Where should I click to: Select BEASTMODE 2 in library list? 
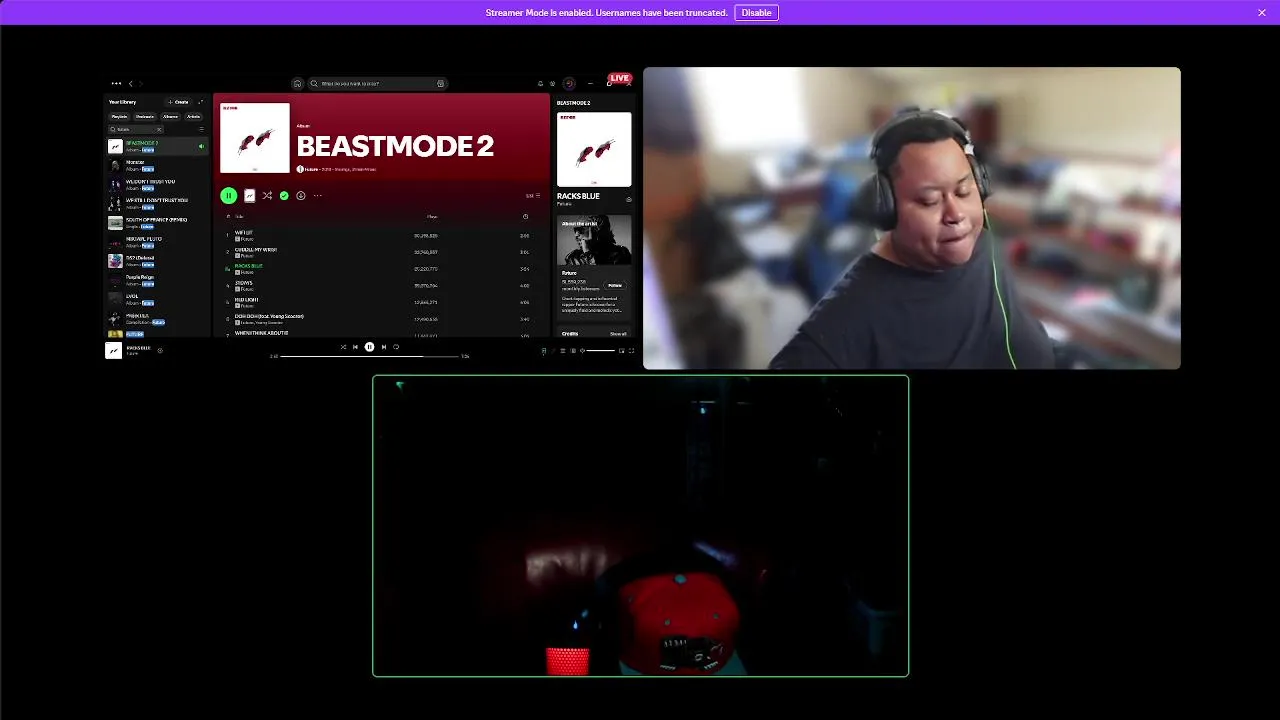pyautogui.click(x=158, y=146)
